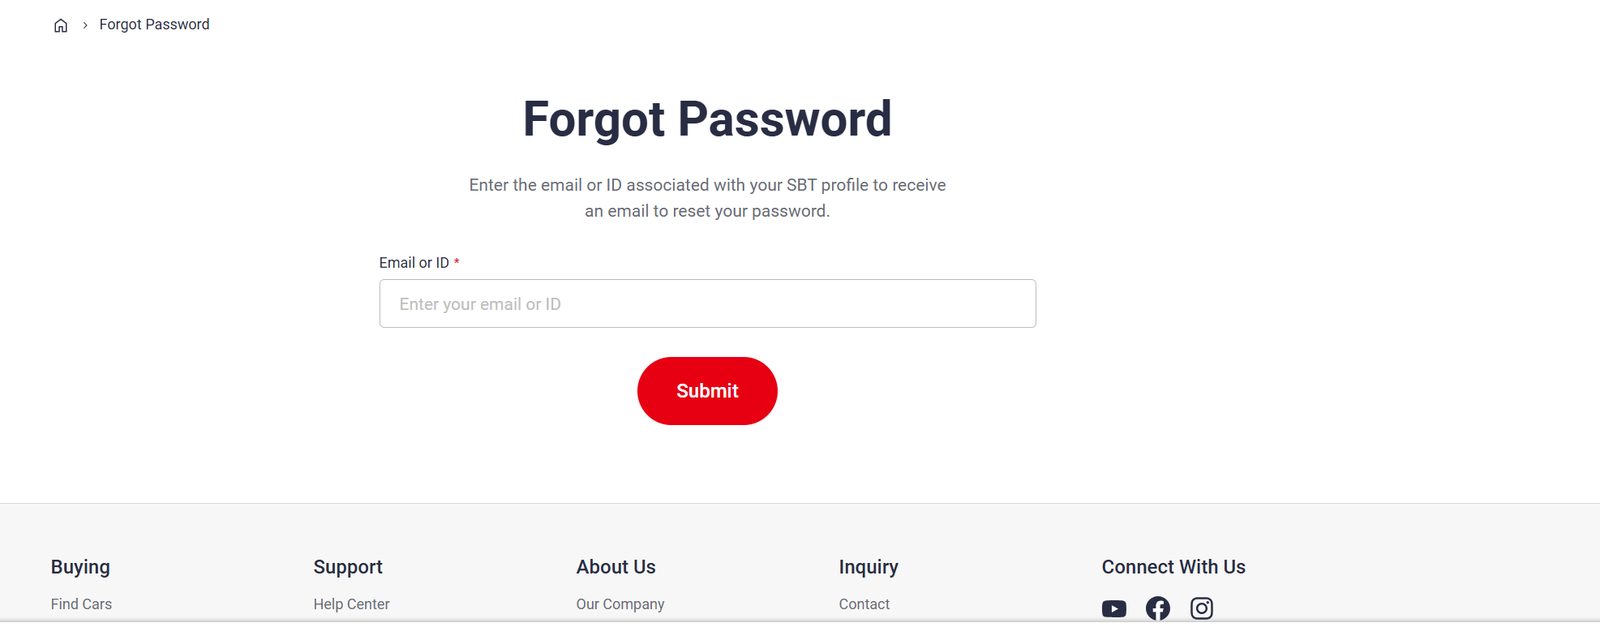This screenshot has width=1600, height=628.
Task: Follow the Contact footer link
Action: coord(864,604)
